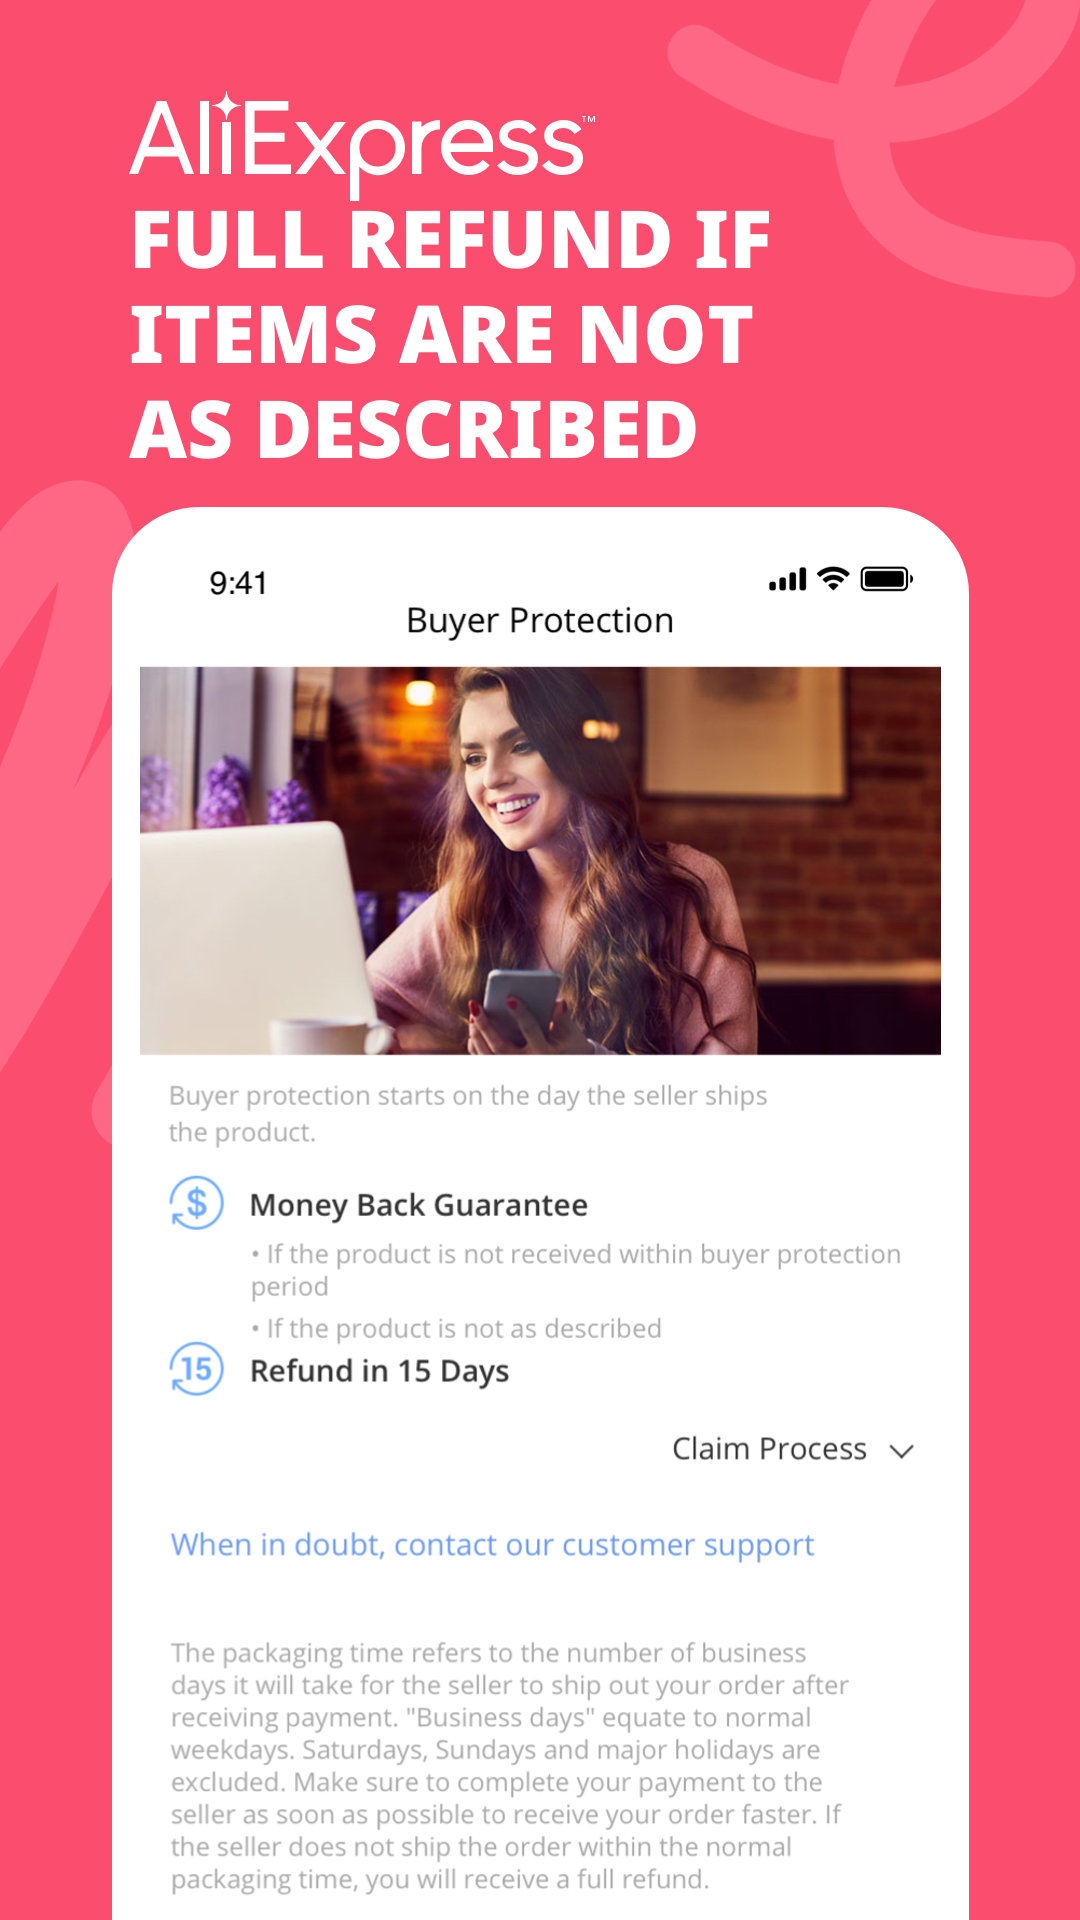1080x1920 pixels.
Task: Click the product not received bullet text
Action: click(576, 1270)
